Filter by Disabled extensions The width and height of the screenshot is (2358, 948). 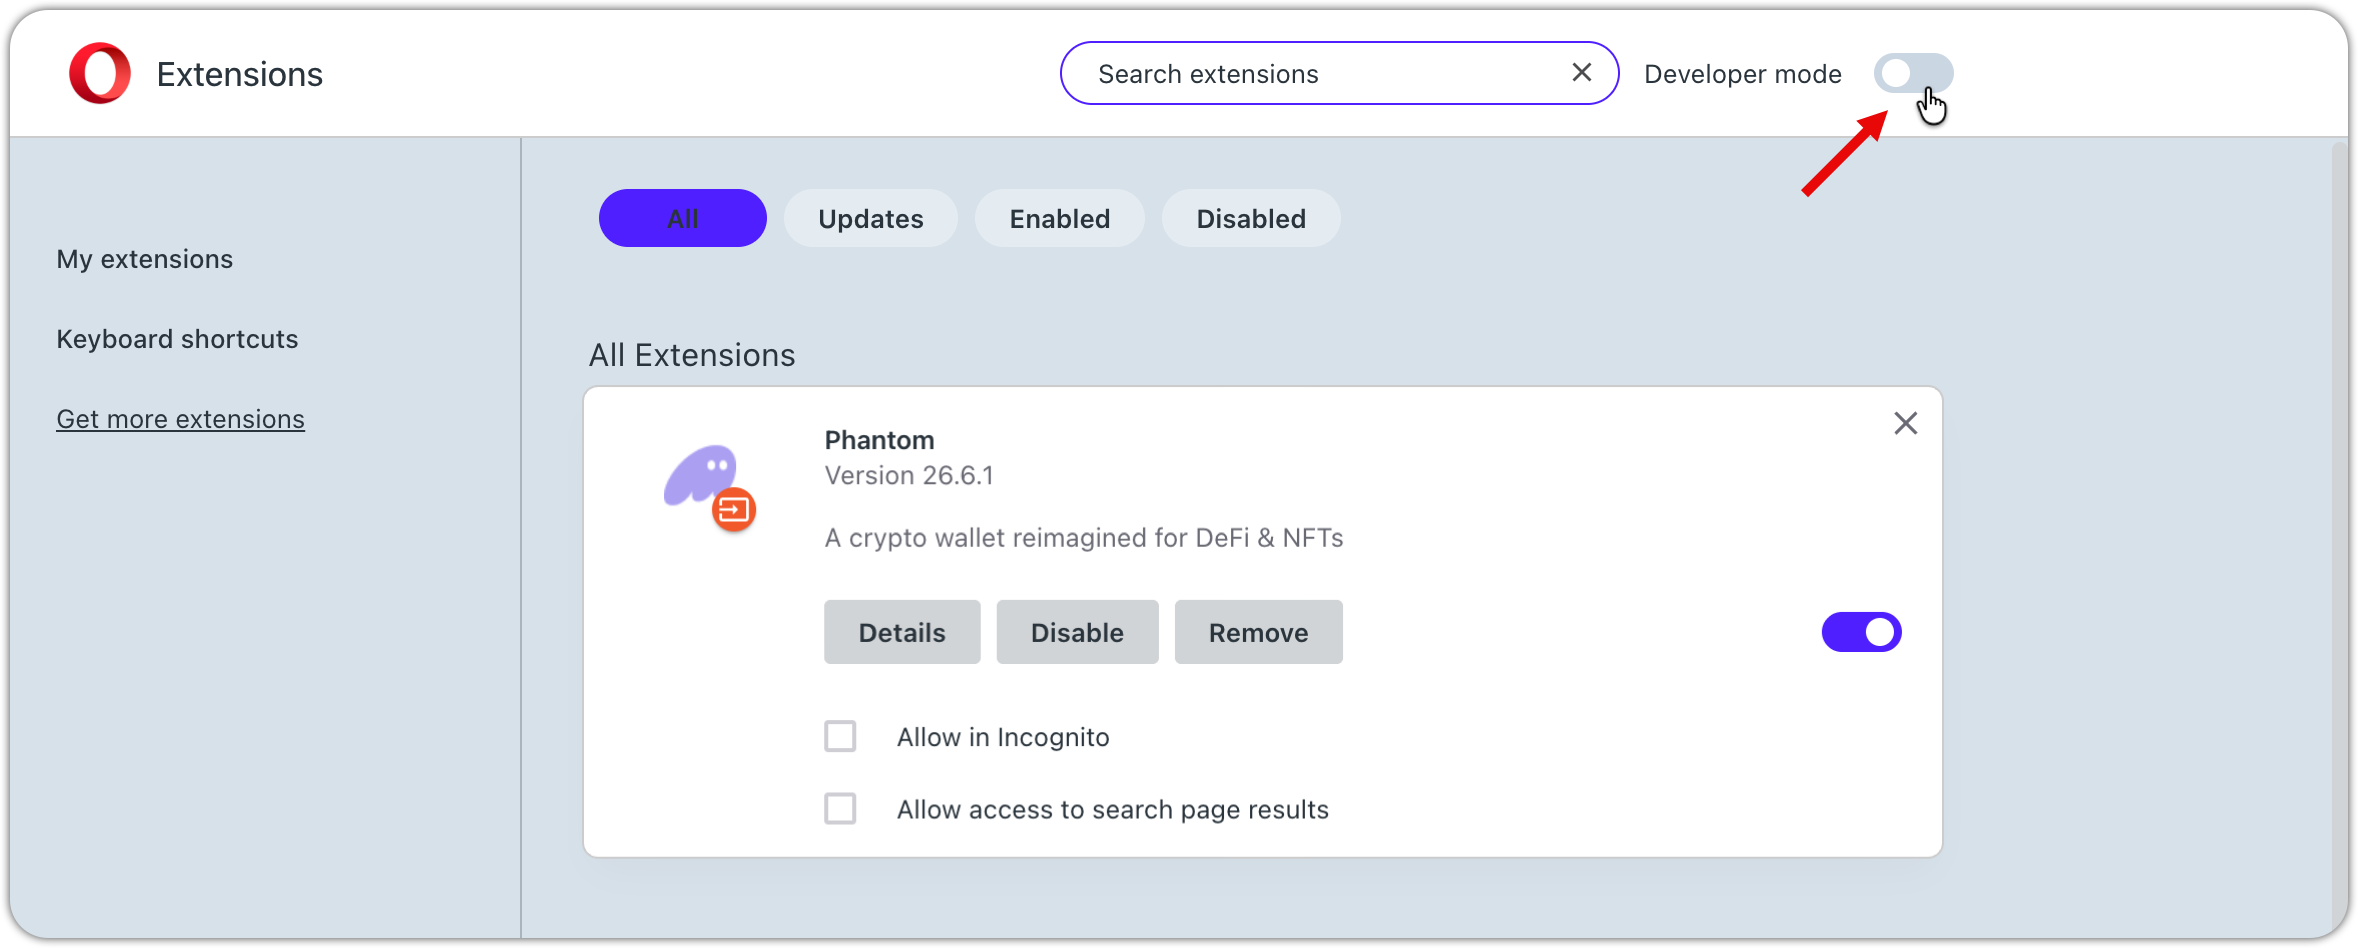coord(1250,218)
